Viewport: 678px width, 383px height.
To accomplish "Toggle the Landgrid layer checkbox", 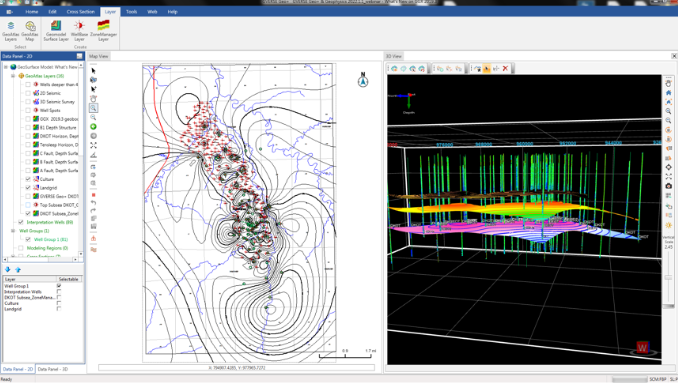I will [28, 188].
